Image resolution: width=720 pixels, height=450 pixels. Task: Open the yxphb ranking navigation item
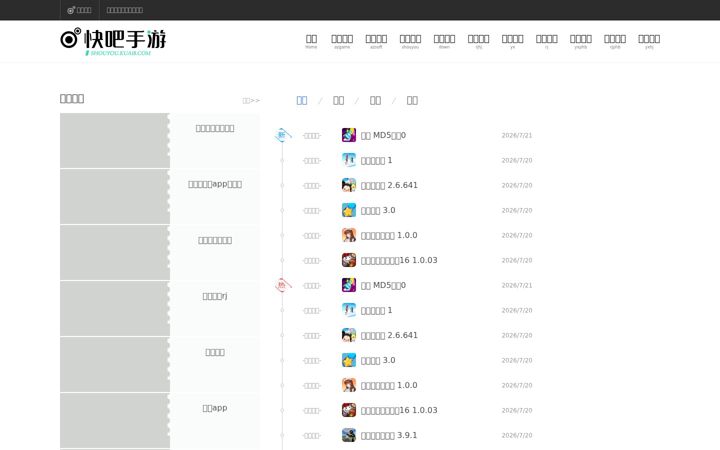[x=581, y=41]
